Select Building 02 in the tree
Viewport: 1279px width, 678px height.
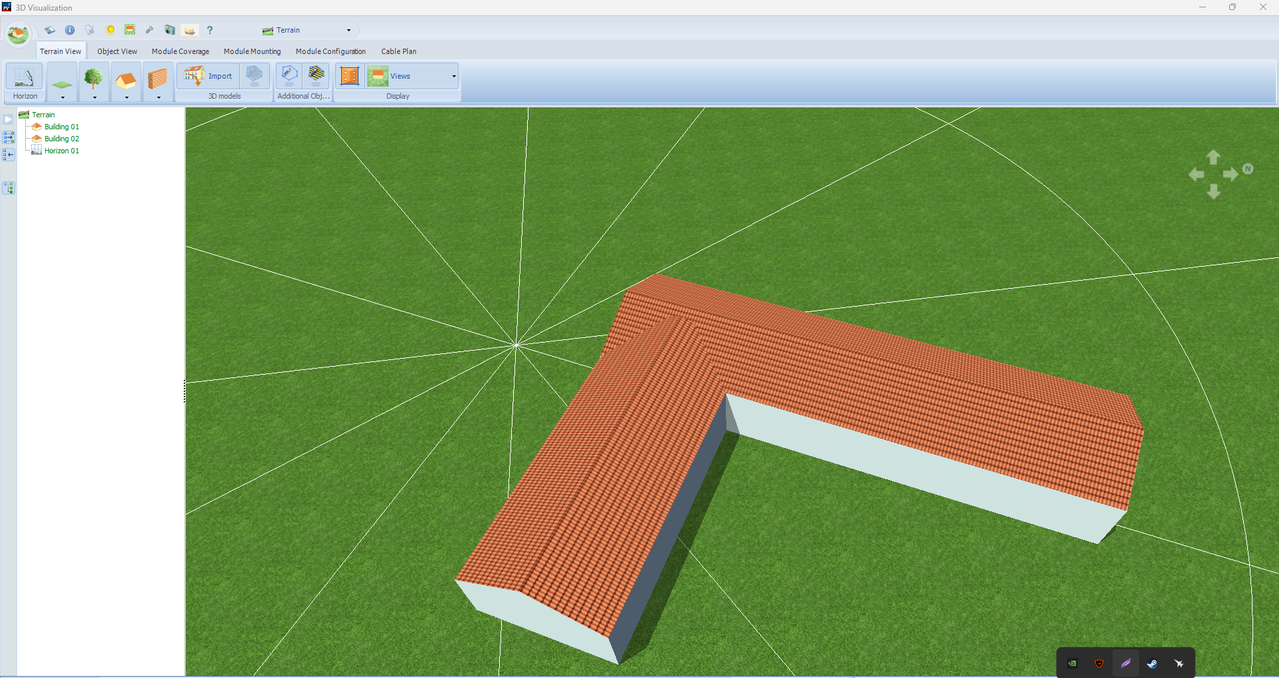61,139
